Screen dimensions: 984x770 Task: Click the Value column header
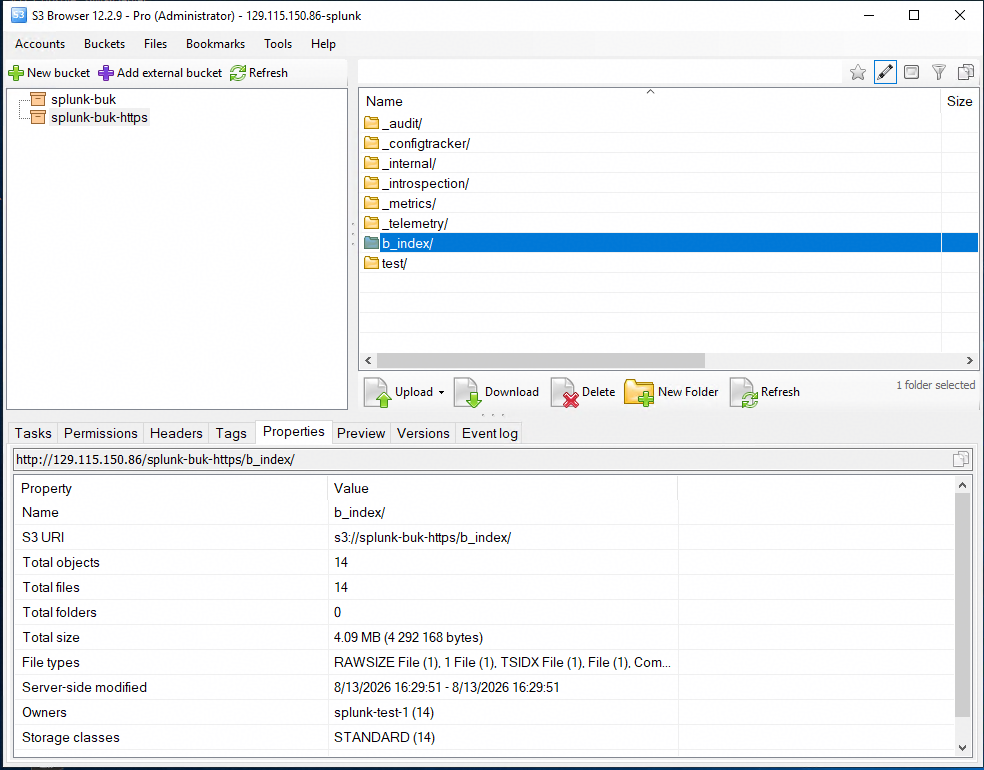pyautogui.click(x=502, y=488)
